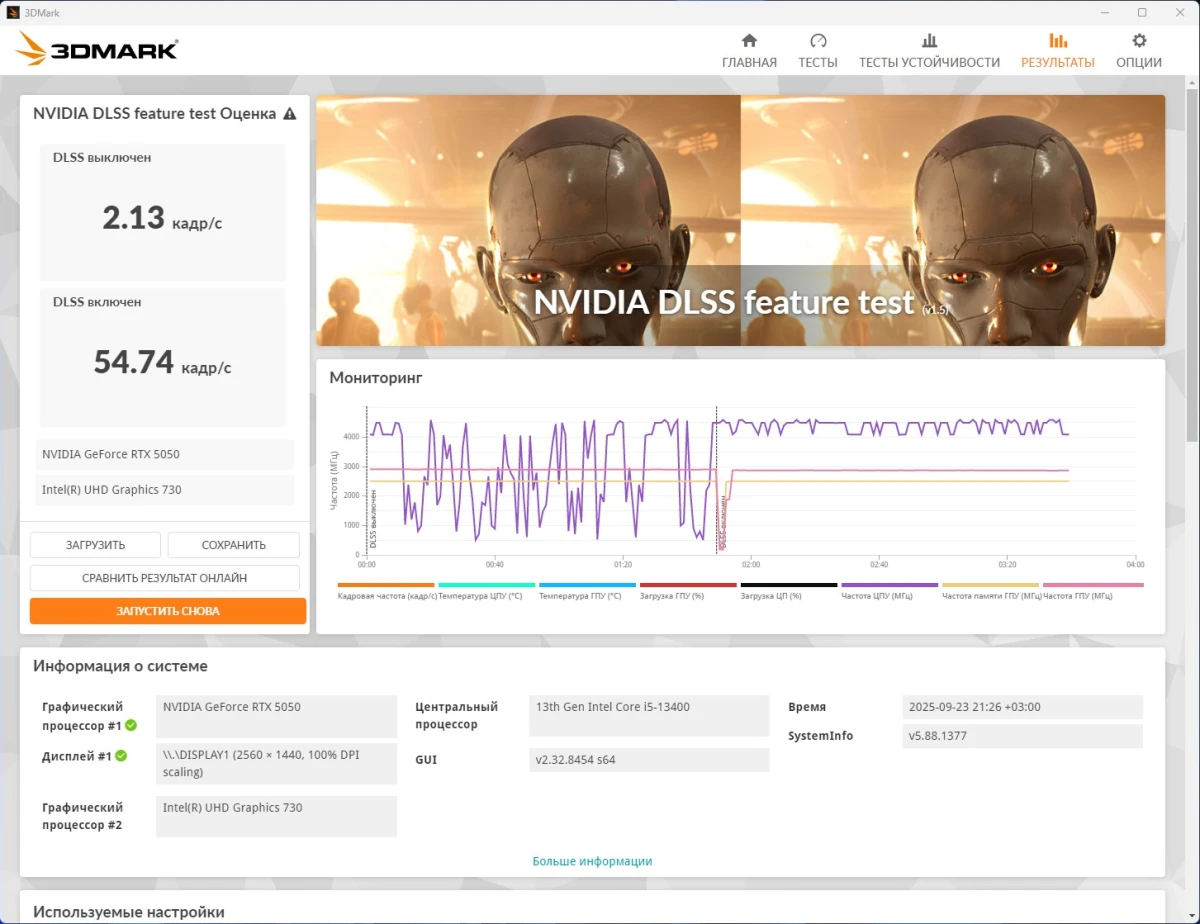
Task: Click the ЗАПУСТИТЬ СНОВА button
Action: coord(167,610)
